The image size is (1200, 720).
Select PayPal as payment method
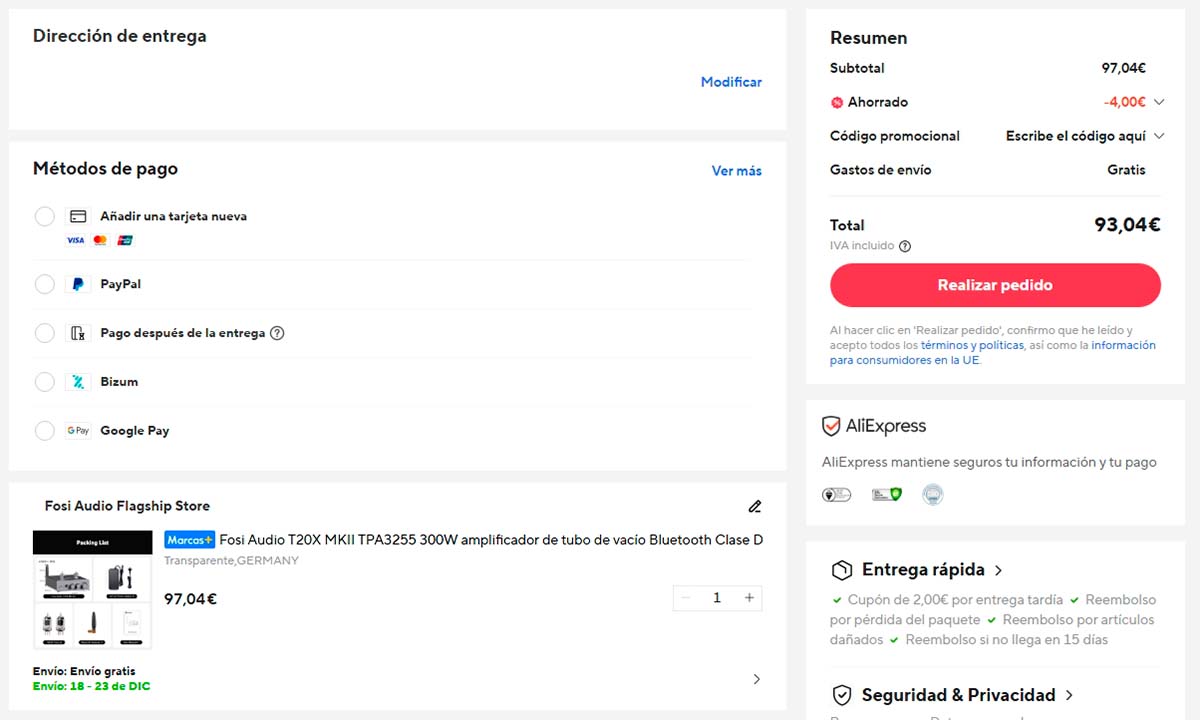45,285
